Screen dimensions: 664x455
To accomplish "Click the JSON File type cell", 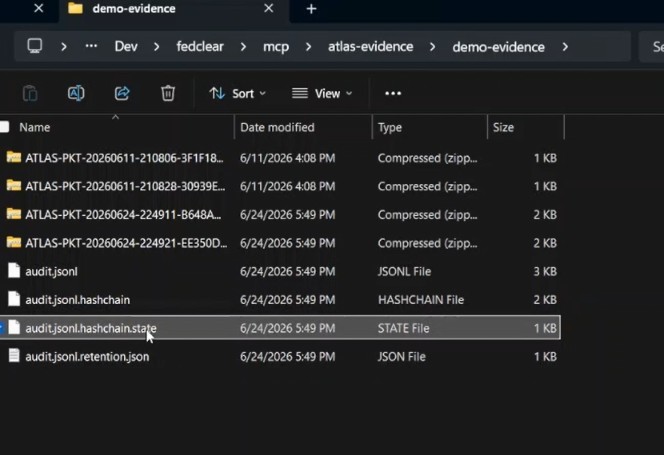I will click(x=401, y=357).
